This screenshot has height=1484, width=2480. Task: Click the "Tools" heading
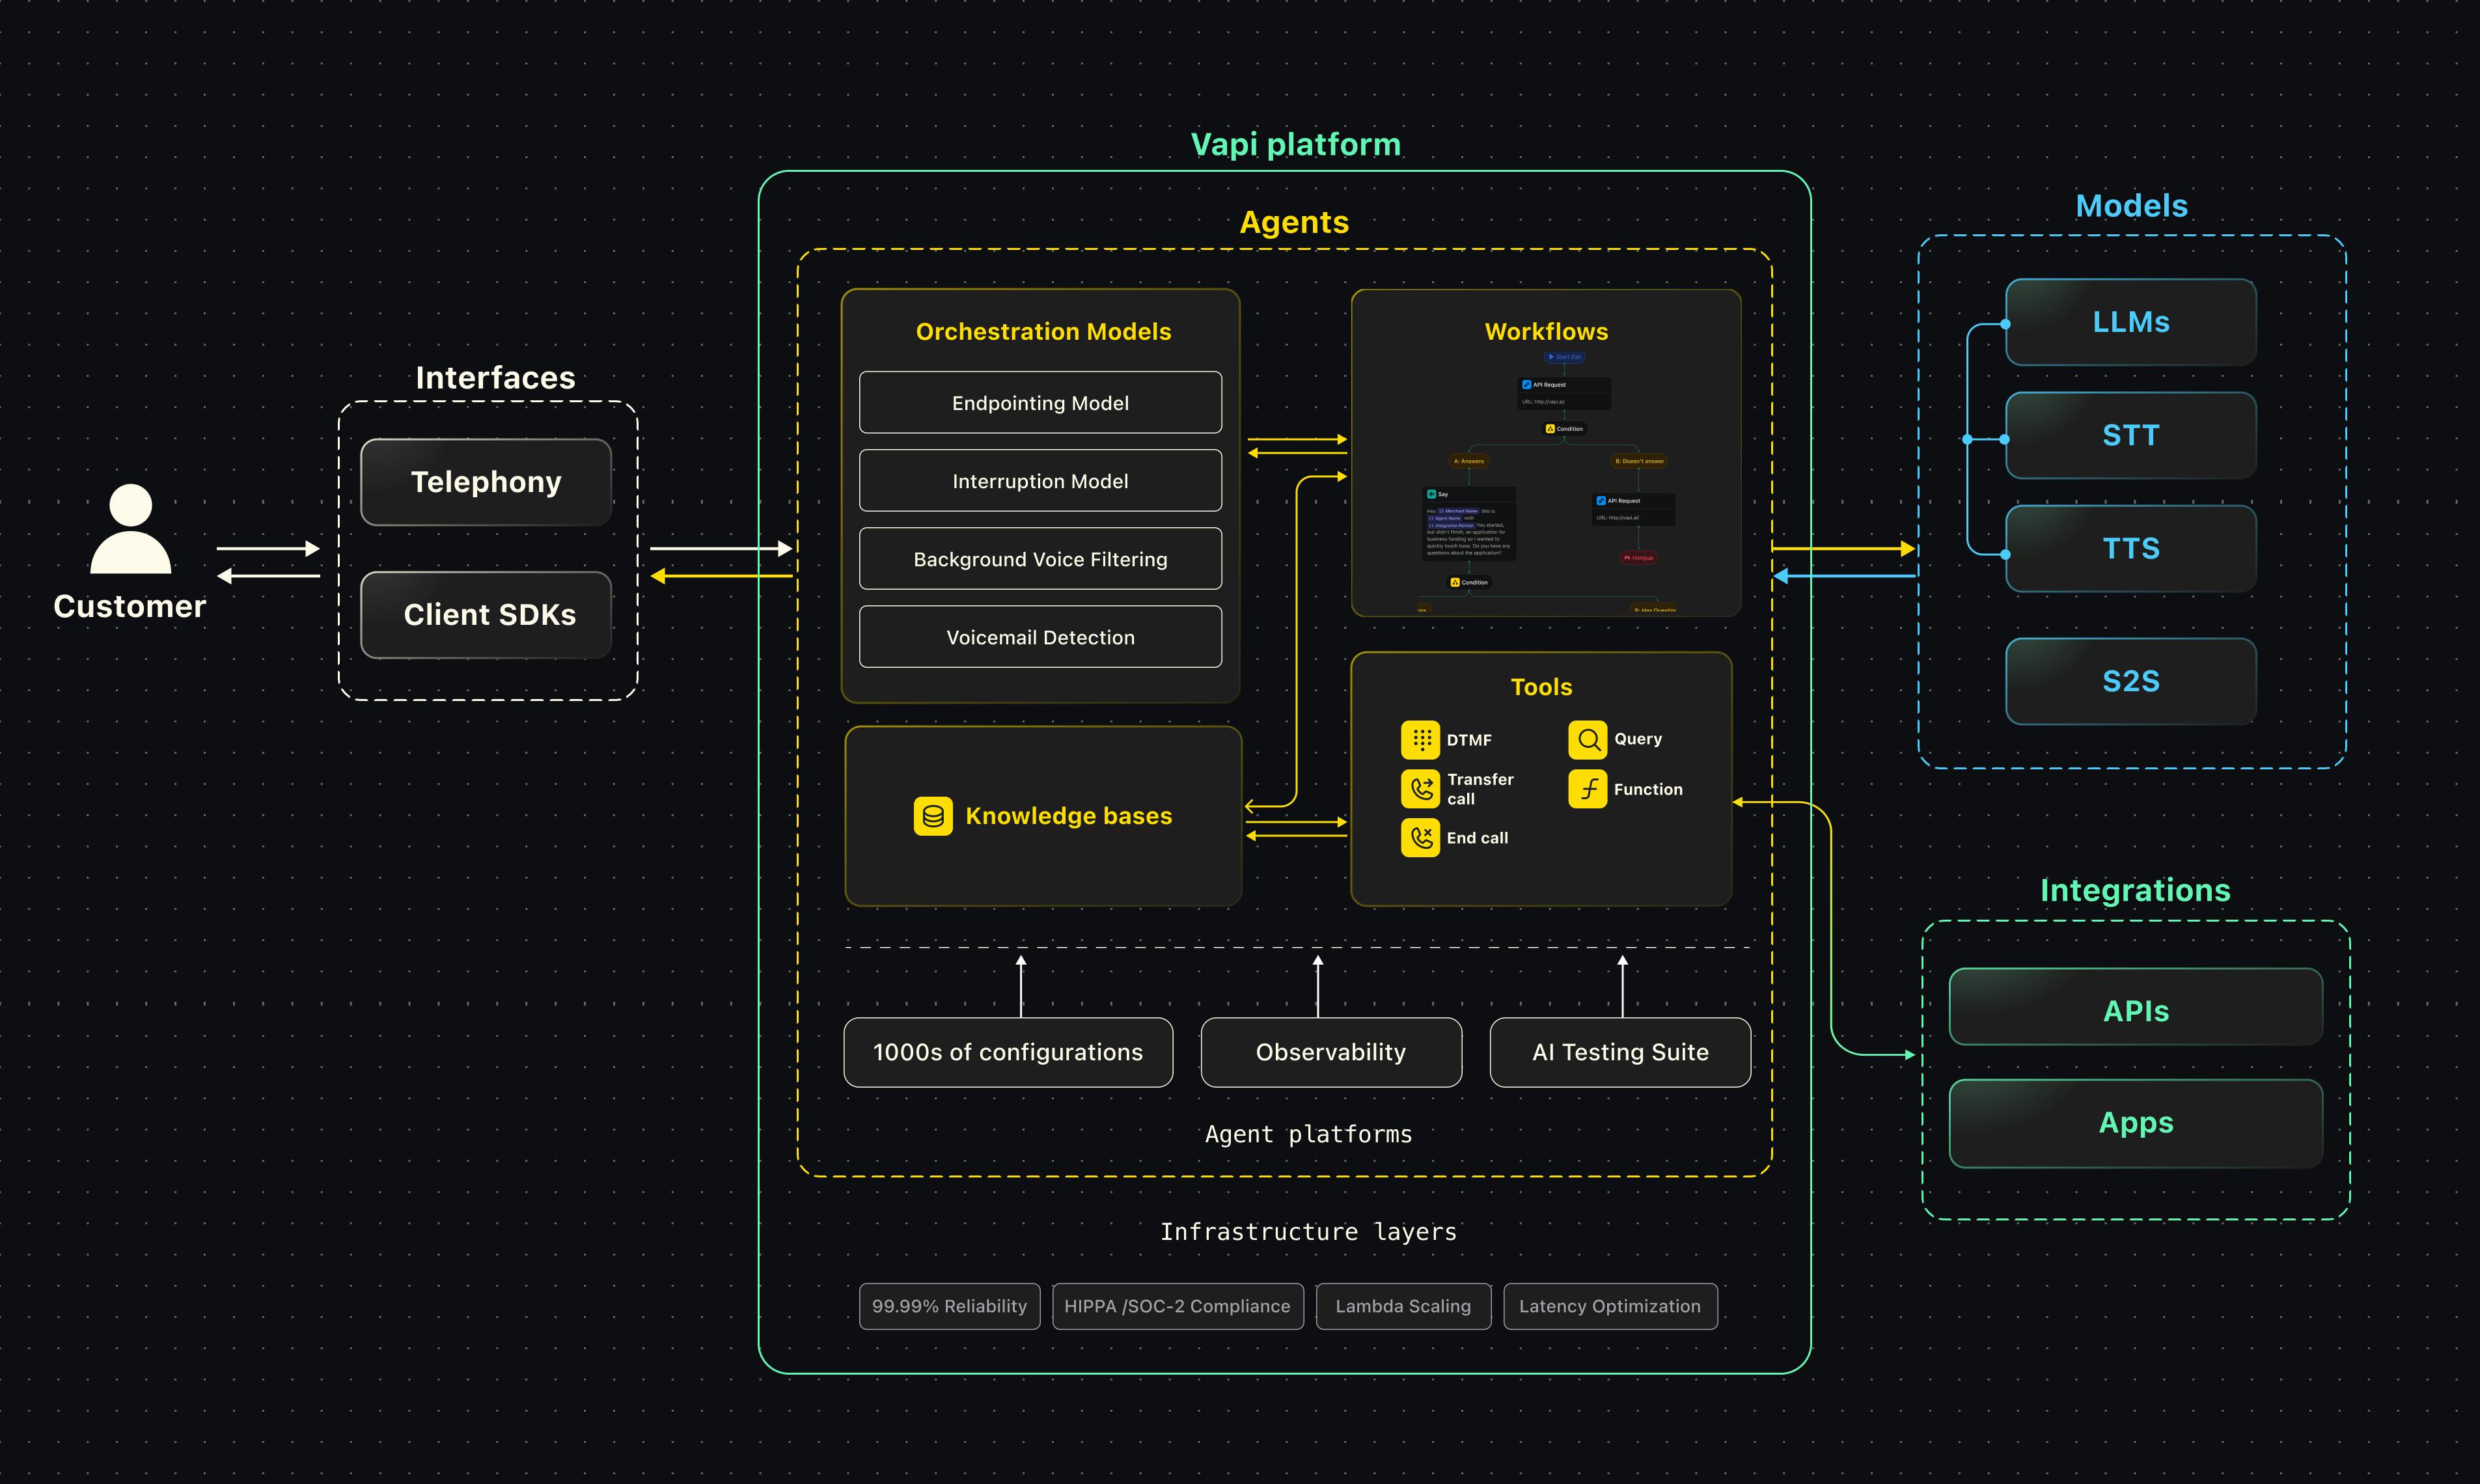click(x=1541, y=687)
